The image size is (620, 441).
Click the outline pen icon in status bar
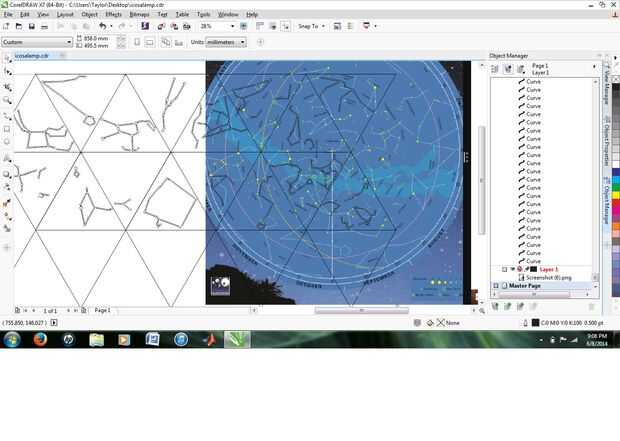[x=525, y=323]
